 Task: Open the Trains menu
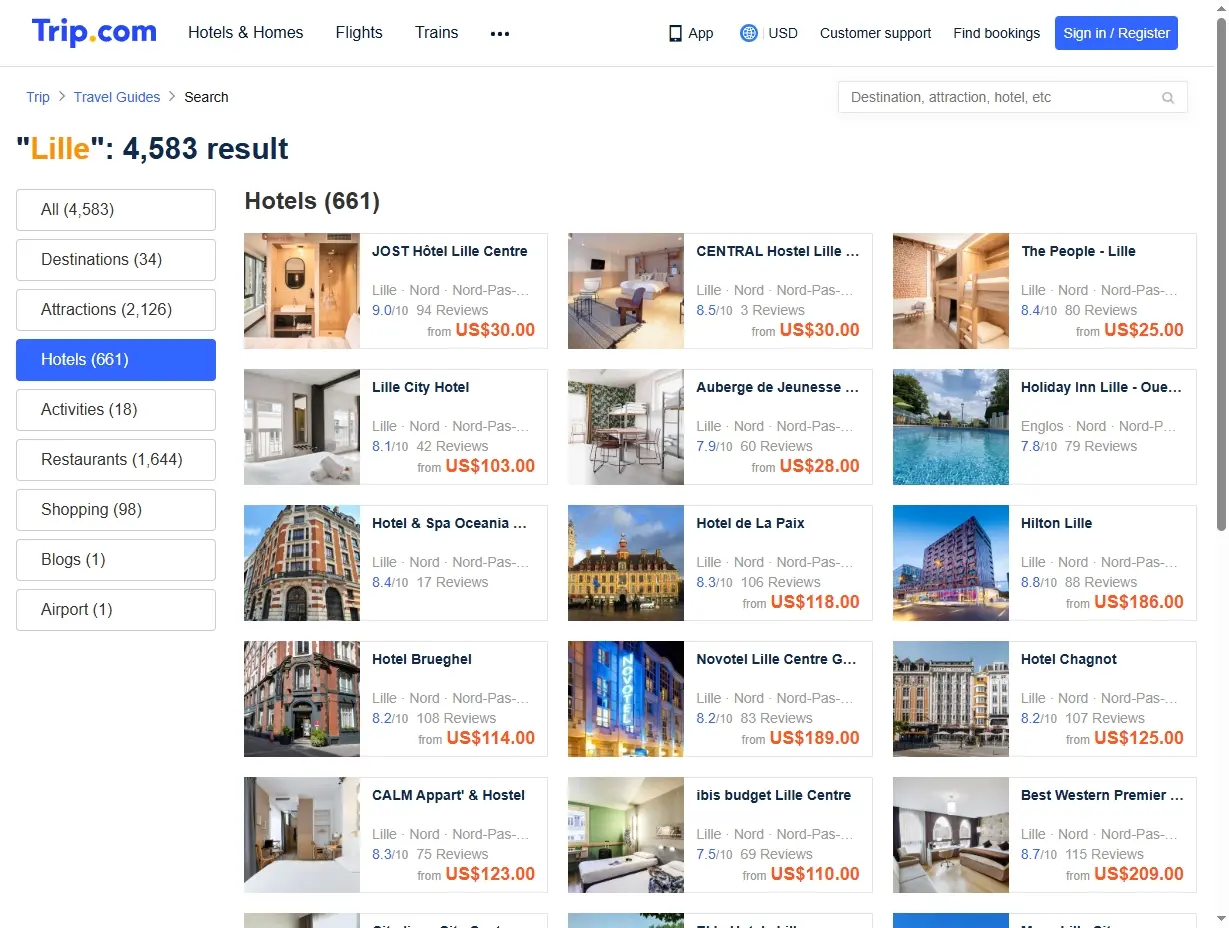point(437,32)
